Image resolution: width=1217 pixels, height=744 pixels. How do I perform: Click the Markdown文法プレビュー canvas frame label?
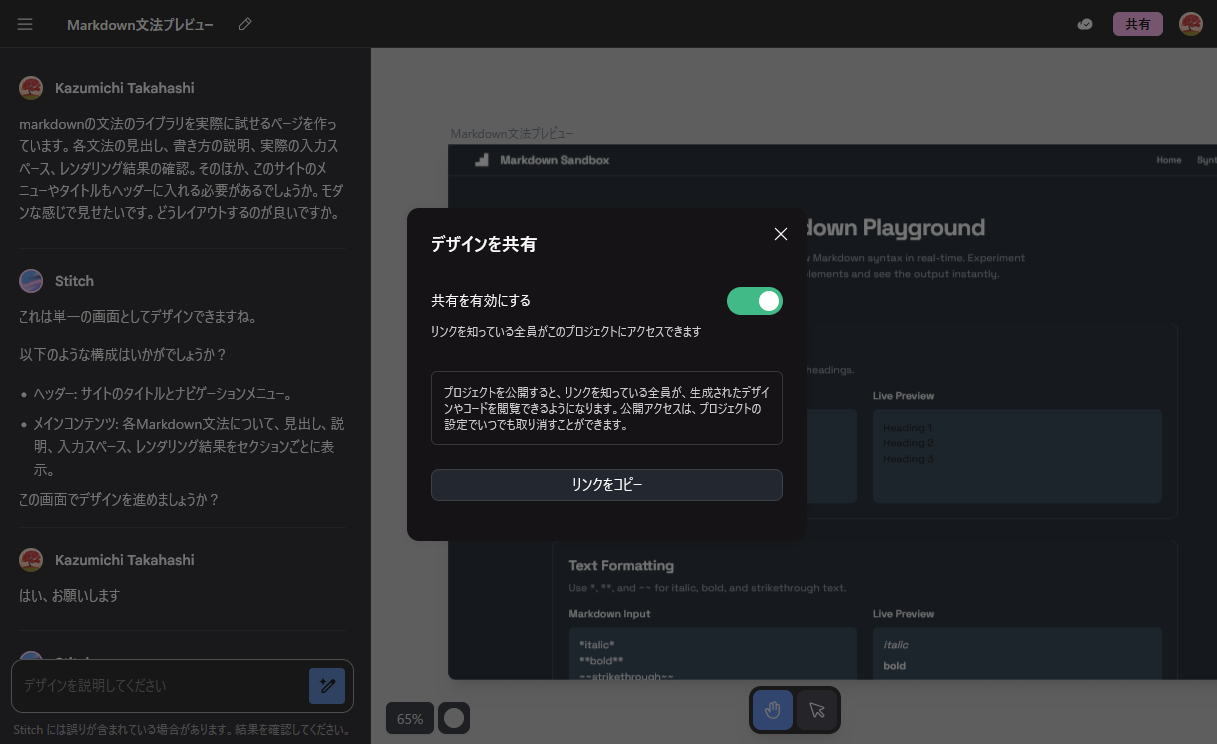pos(512,133)
